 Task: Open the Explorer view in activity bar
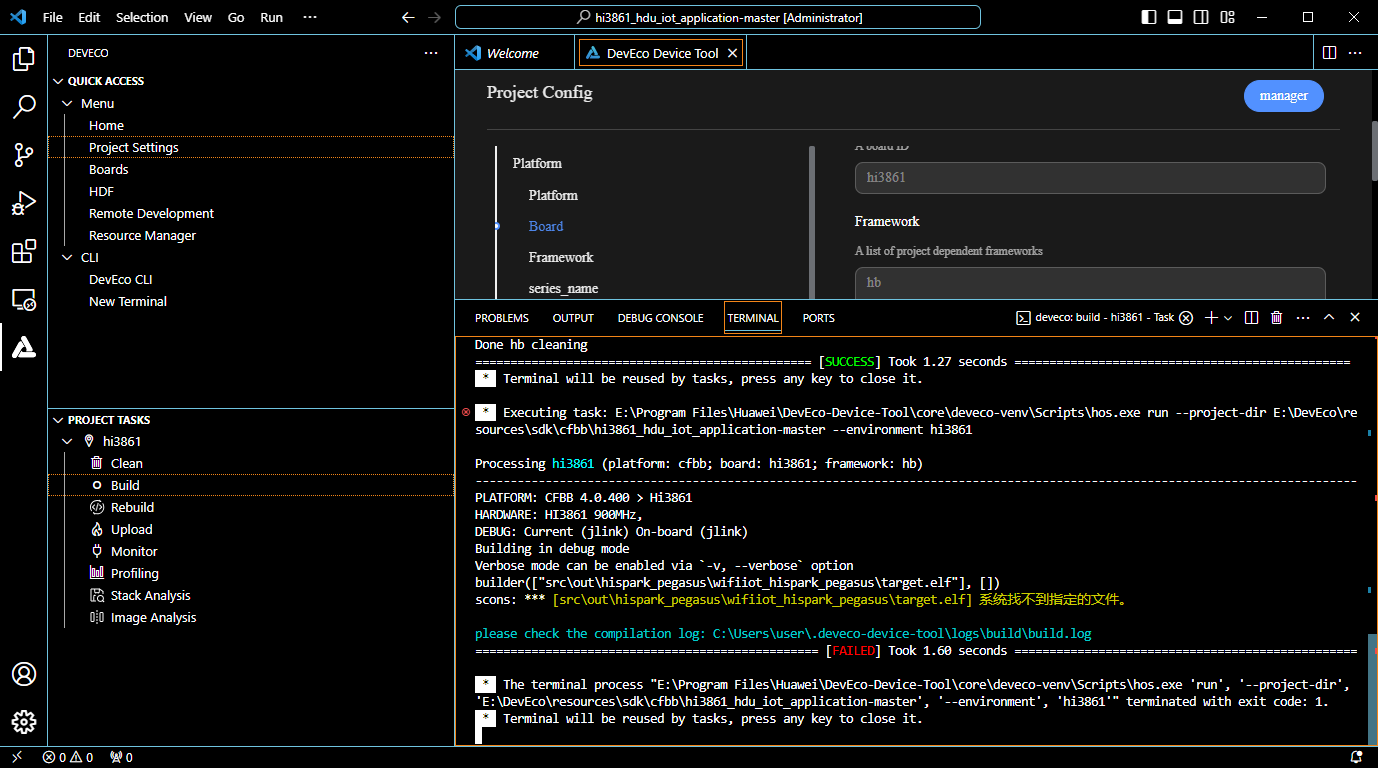(x=24, y=59)
